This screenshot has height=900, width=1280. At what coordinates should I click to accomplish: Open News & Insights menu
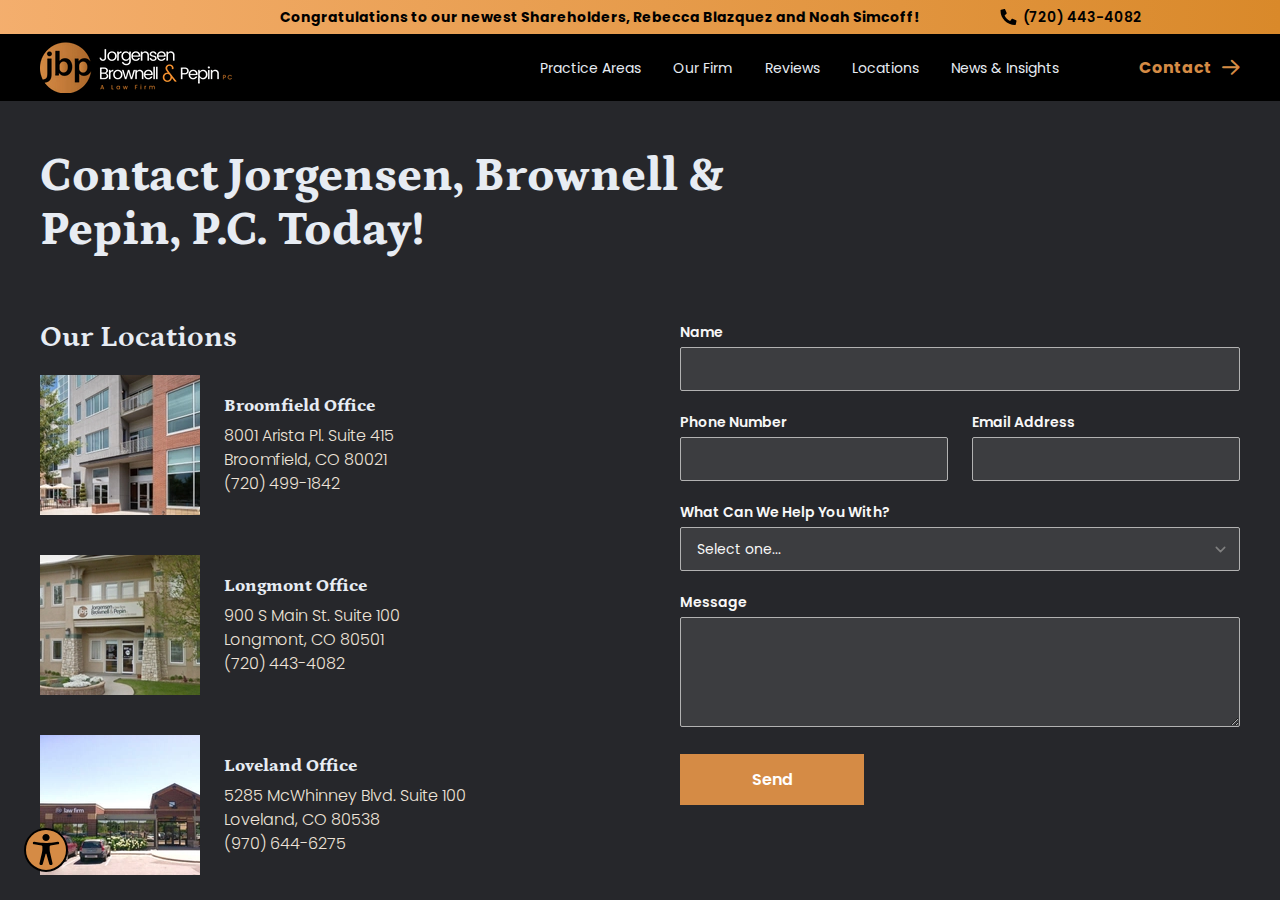(x=1005, y=68)
